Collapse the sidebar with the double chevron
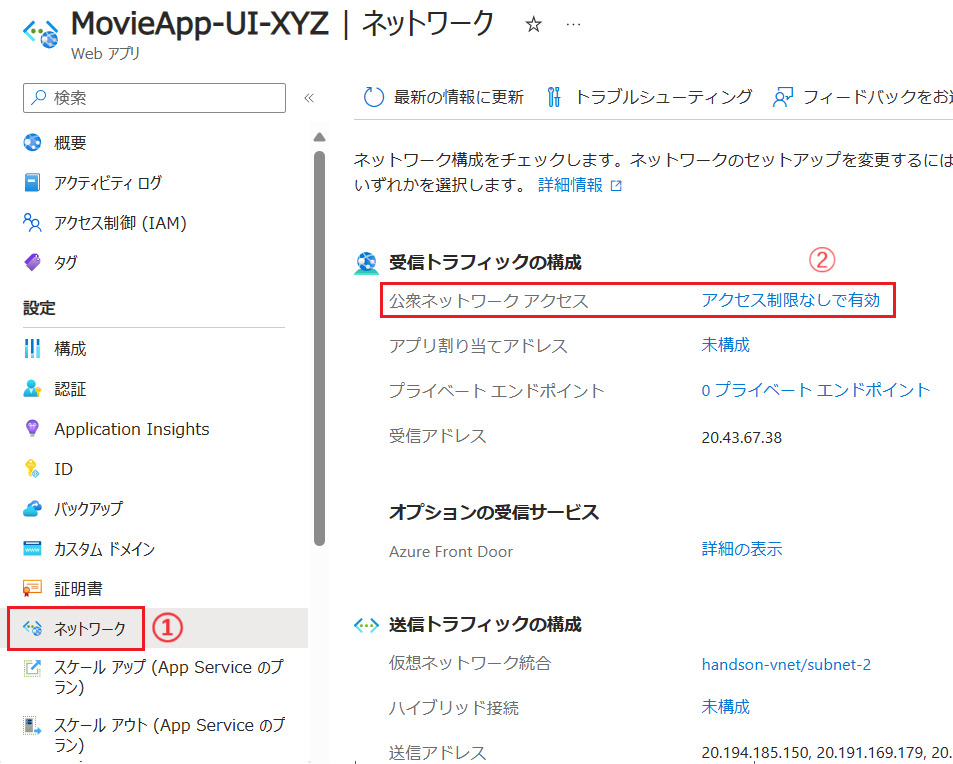The height and width of the screenshot is (764, 953). tap(309, 98)
